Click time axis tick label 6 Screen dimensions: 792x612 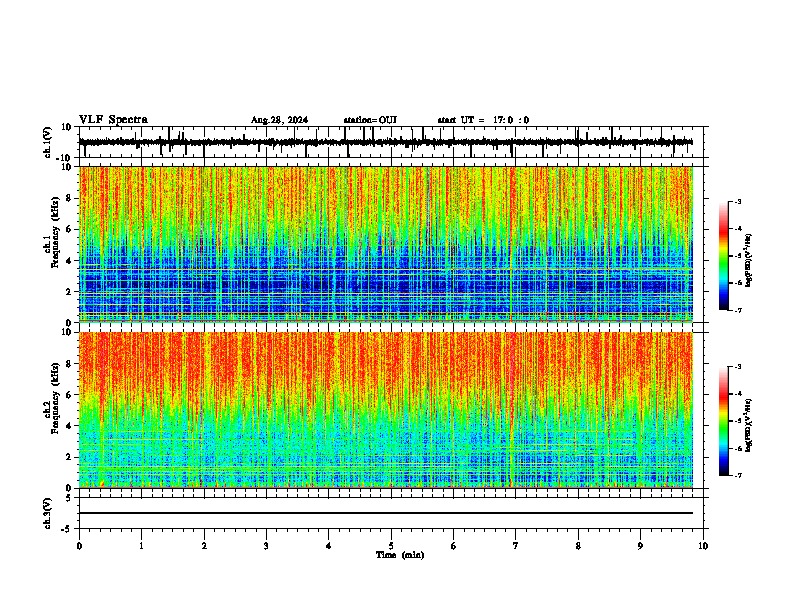[454, 546]
